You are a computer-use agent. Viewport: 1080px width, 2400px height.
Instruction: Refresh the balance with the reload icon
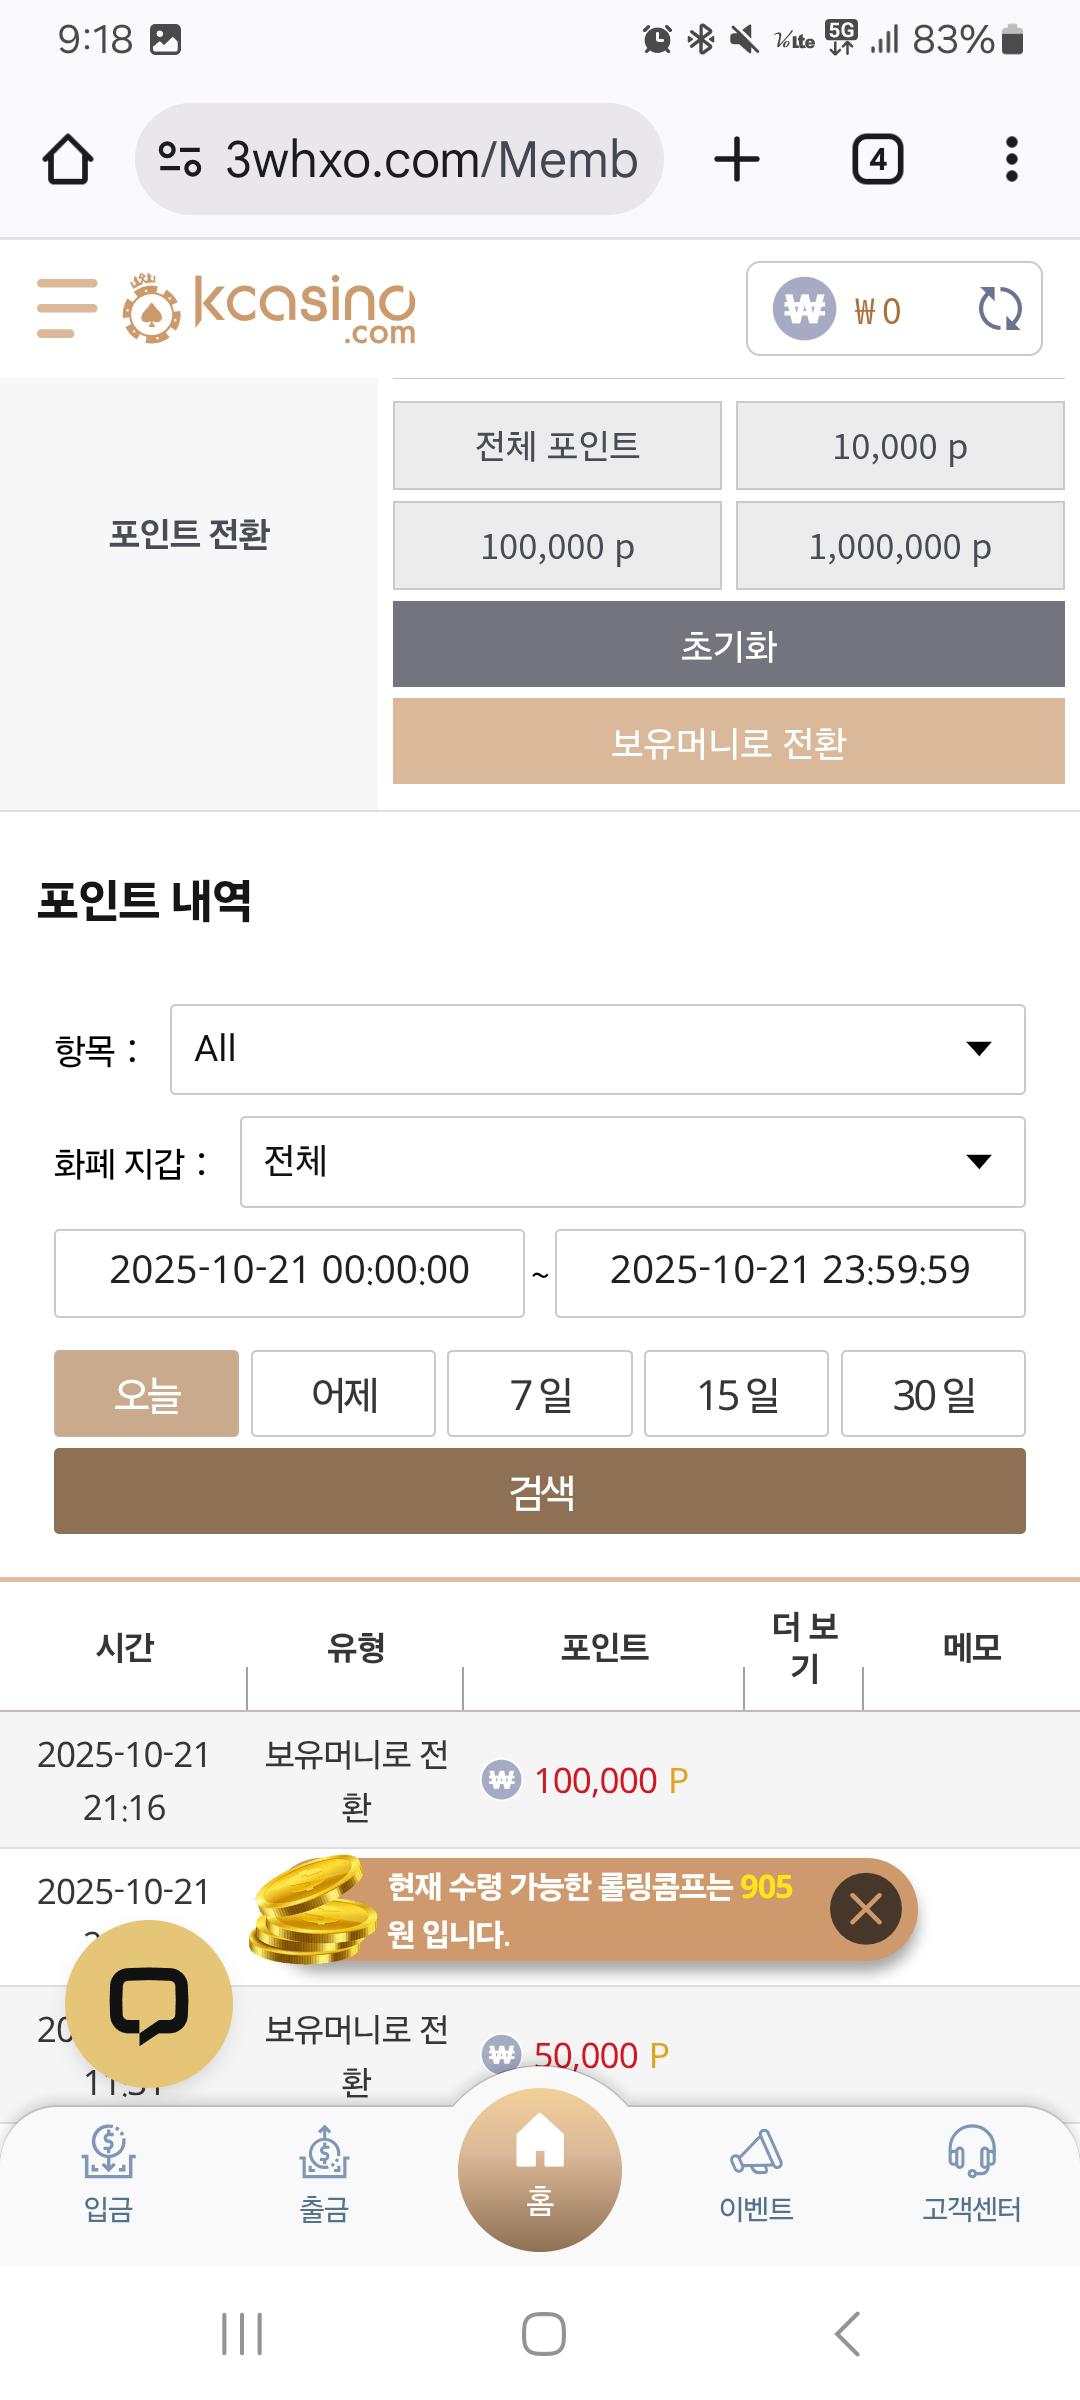(999, 309)
